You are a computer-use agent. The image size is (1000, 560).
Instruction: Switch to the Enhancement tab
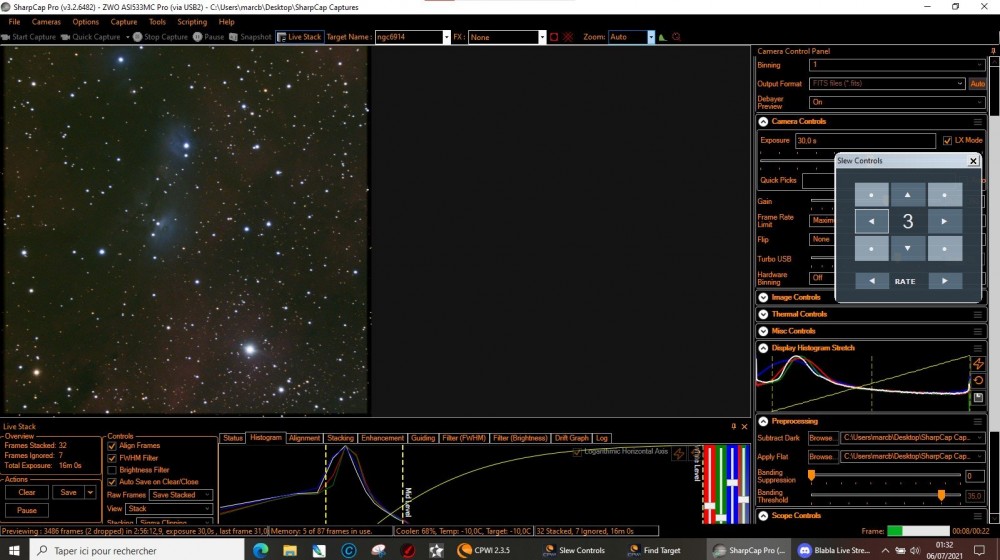click(383, 438)
